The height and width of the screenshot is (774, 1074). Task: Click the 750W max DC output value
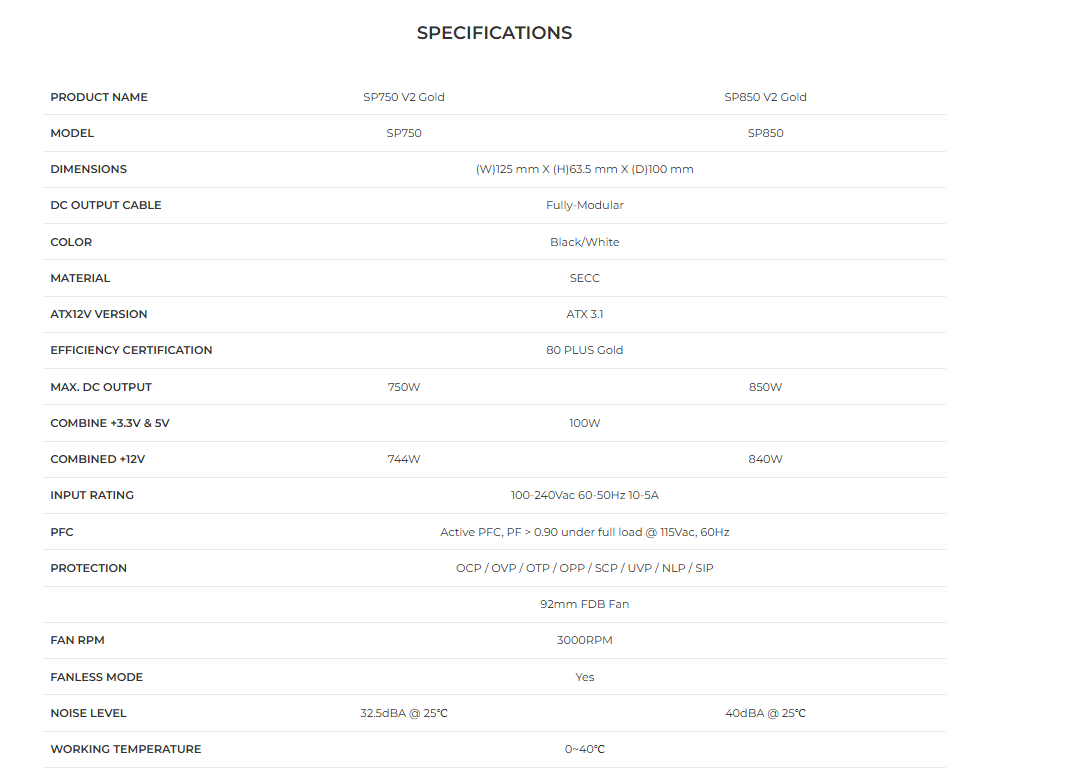[404, 387]
